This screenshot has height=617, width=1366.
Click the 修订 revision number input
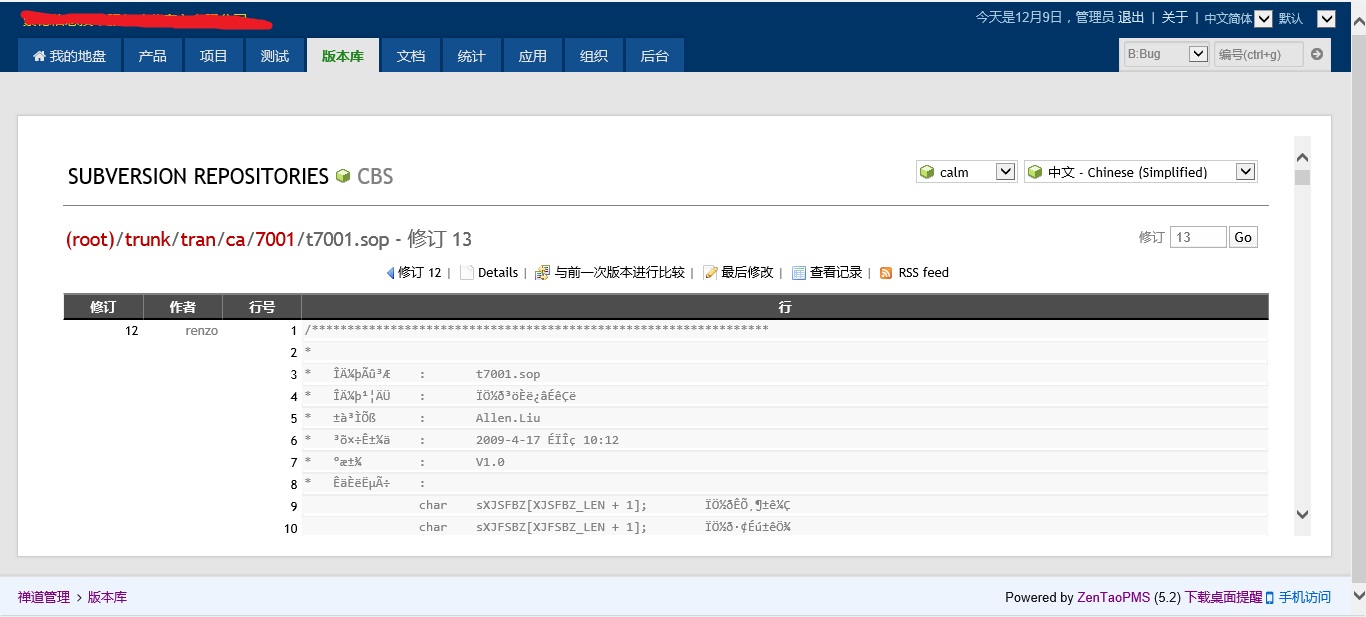1198,237
